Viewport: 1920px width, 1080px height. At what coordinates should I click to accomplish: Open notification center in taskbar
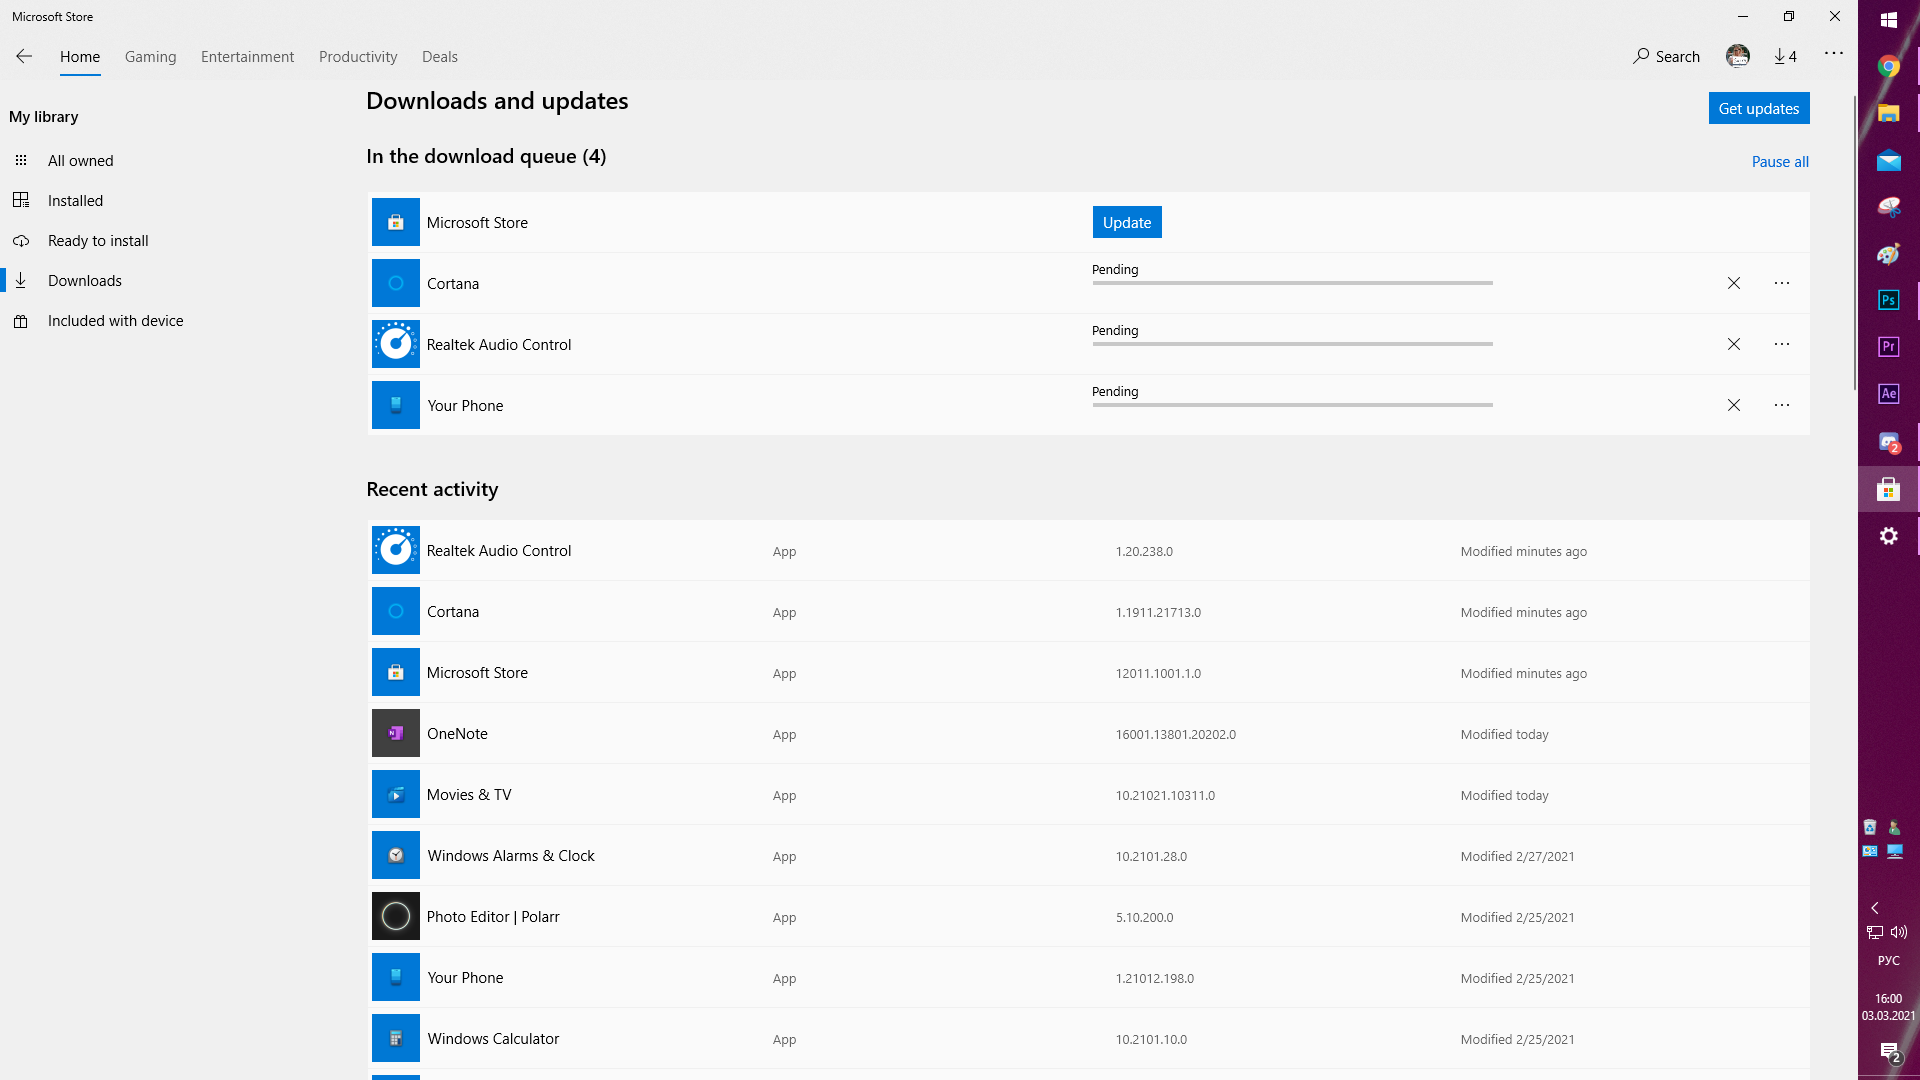(x=1889, y=1052)
